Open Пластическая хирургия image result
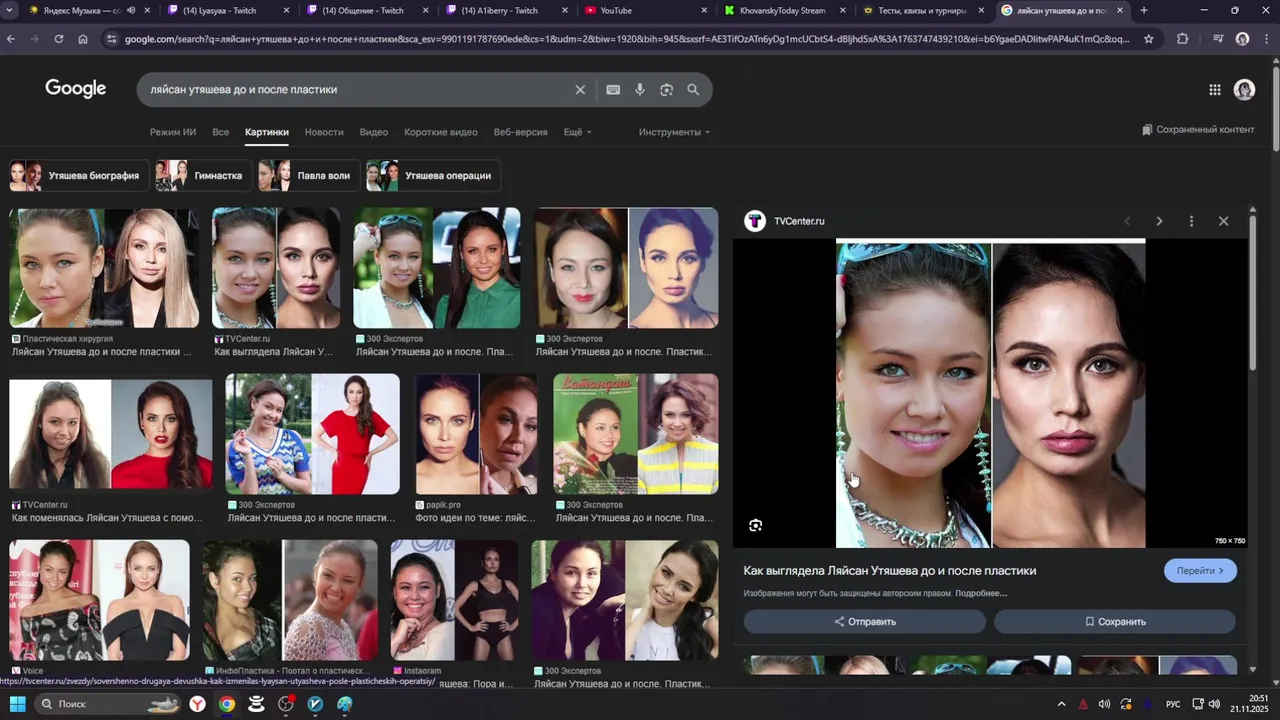1280x720 pixels. (x=104, y=268)
